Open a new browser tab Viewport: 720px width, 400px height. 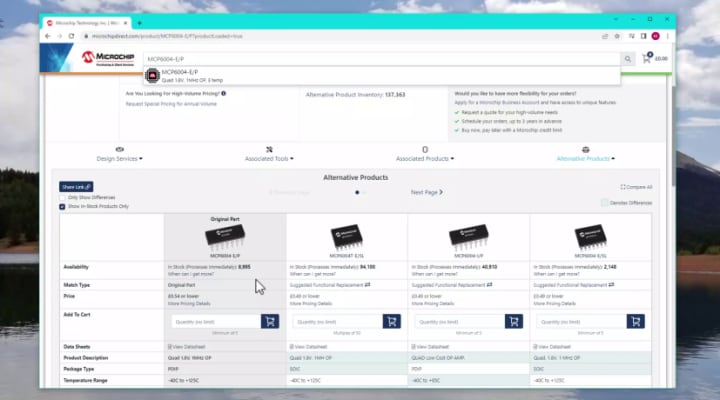pos(139,23)
